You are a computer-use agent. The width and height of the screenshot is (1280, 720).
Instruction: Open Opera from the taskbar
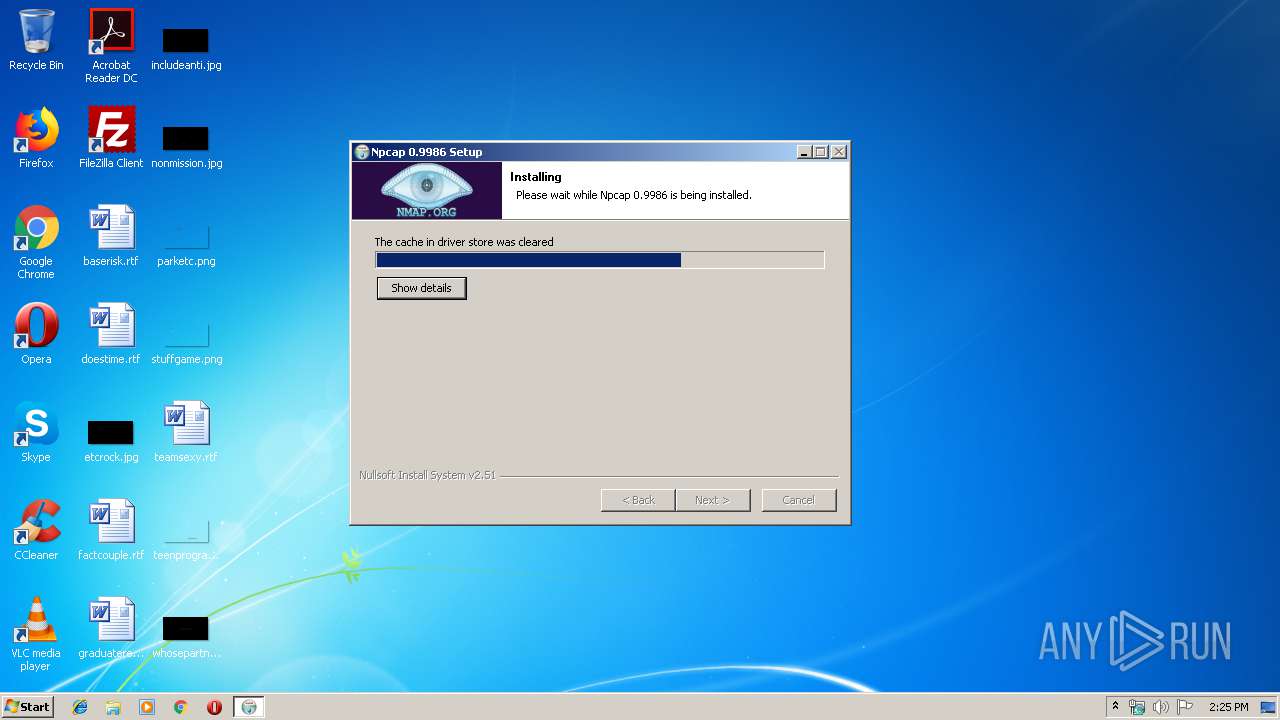[214, 707]
